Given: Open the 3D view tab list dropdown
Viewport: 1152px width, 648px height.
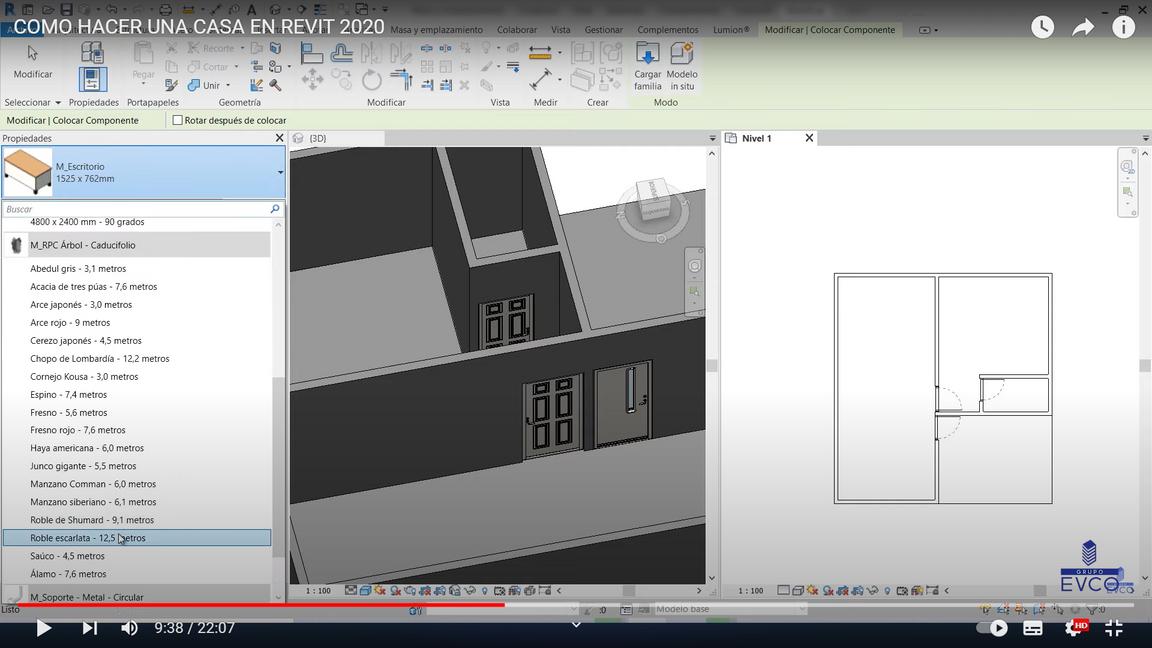Looking at the screenshot, I should (x=712, y=138).
